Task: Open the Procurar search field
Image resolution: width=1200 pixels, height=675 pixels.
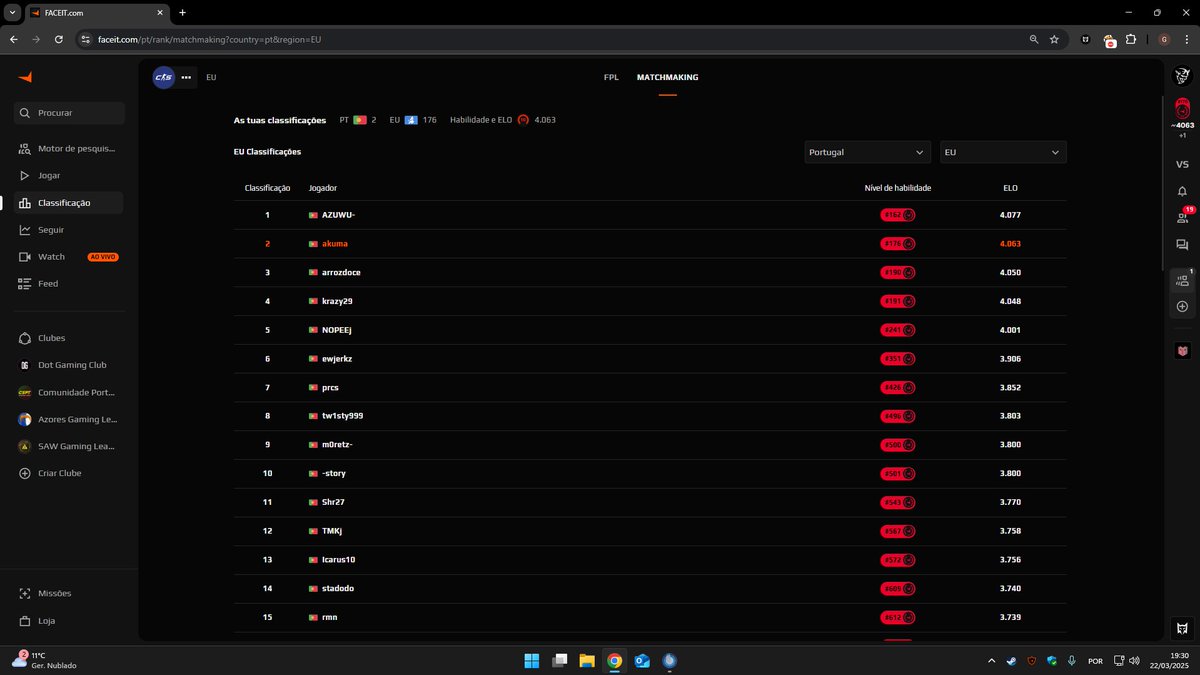Action: click(x=70, y=113)
